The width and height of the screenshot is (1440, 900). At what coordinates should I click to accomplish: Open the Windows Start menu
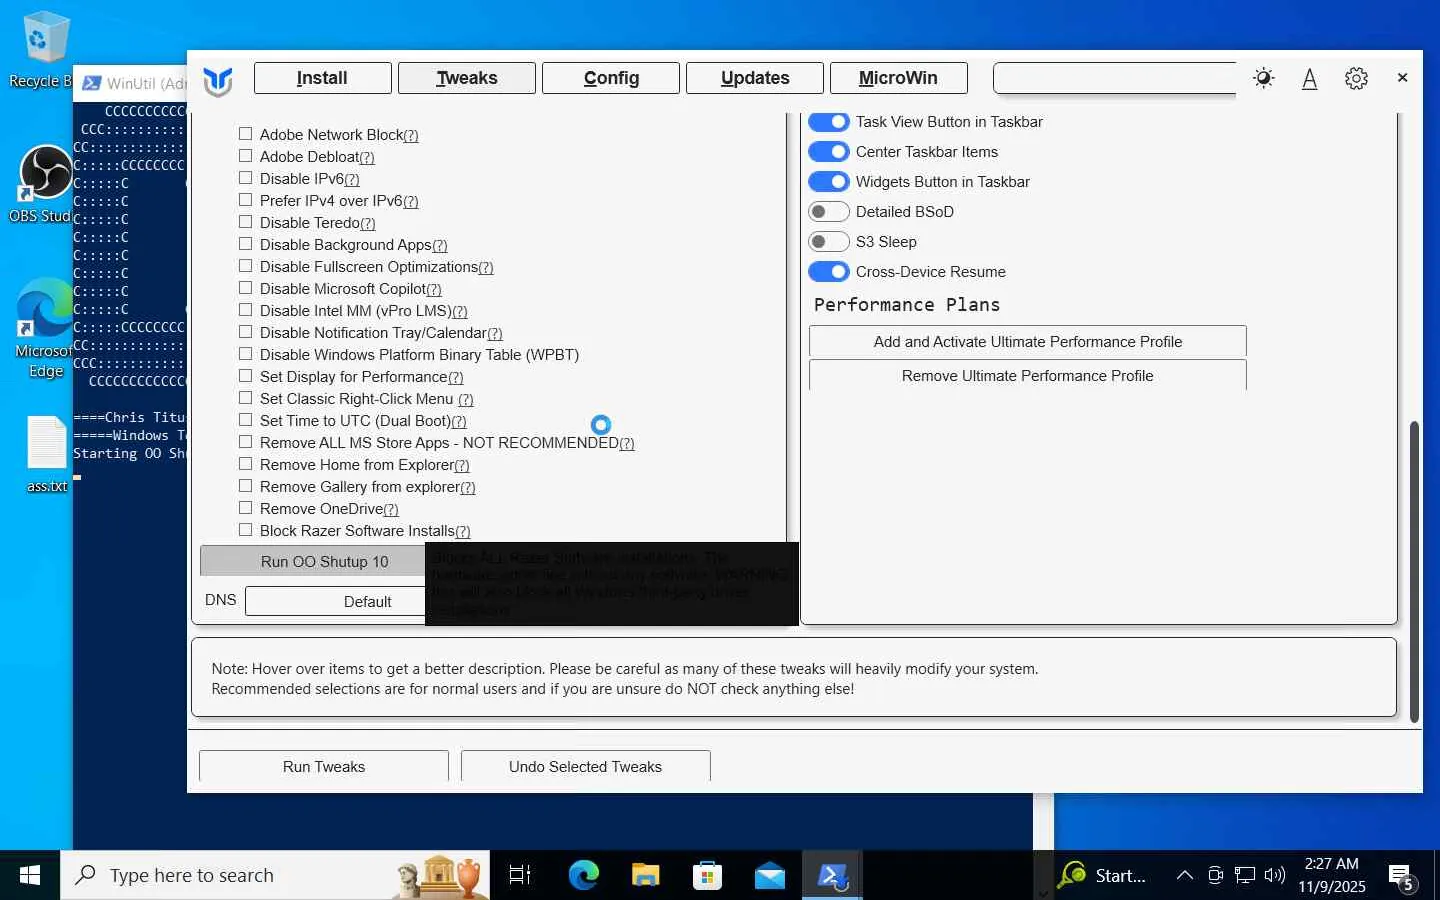[x=30, y=875]
